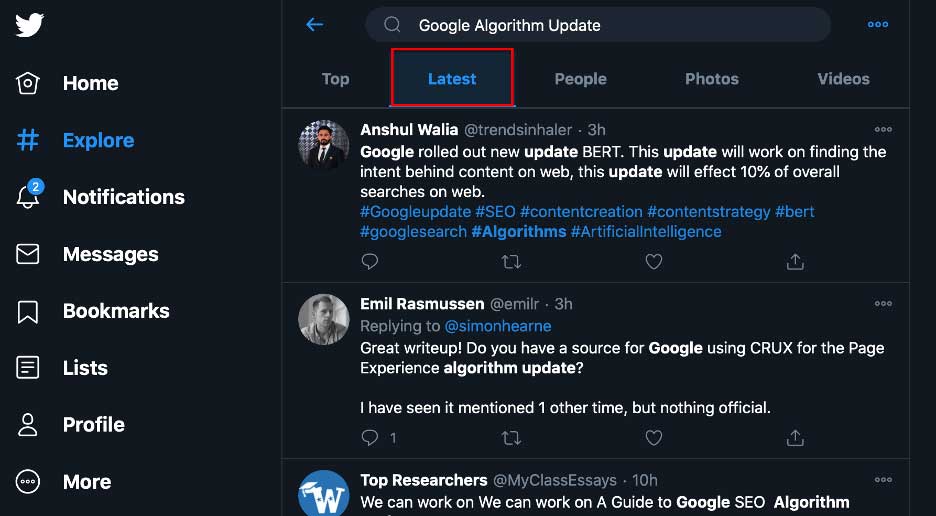The width and height of the screenshot is (936, 516).
Task: Open the #Algorithms hashtag
Action: (519, 232)
